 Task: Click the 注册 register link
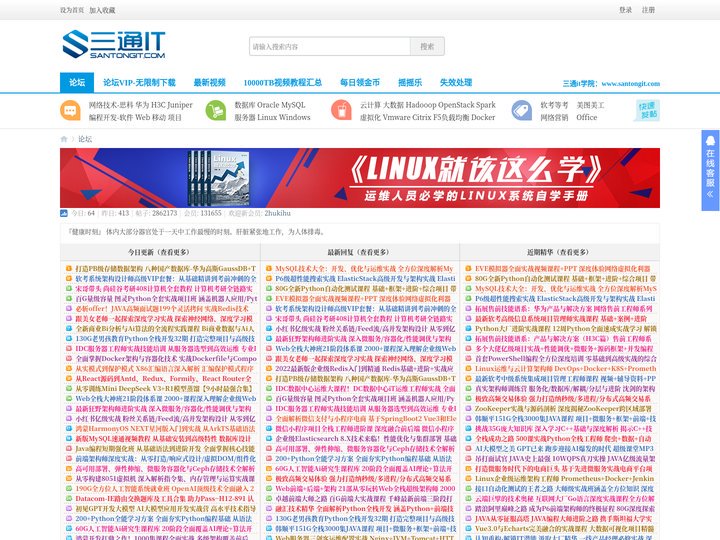648,10
